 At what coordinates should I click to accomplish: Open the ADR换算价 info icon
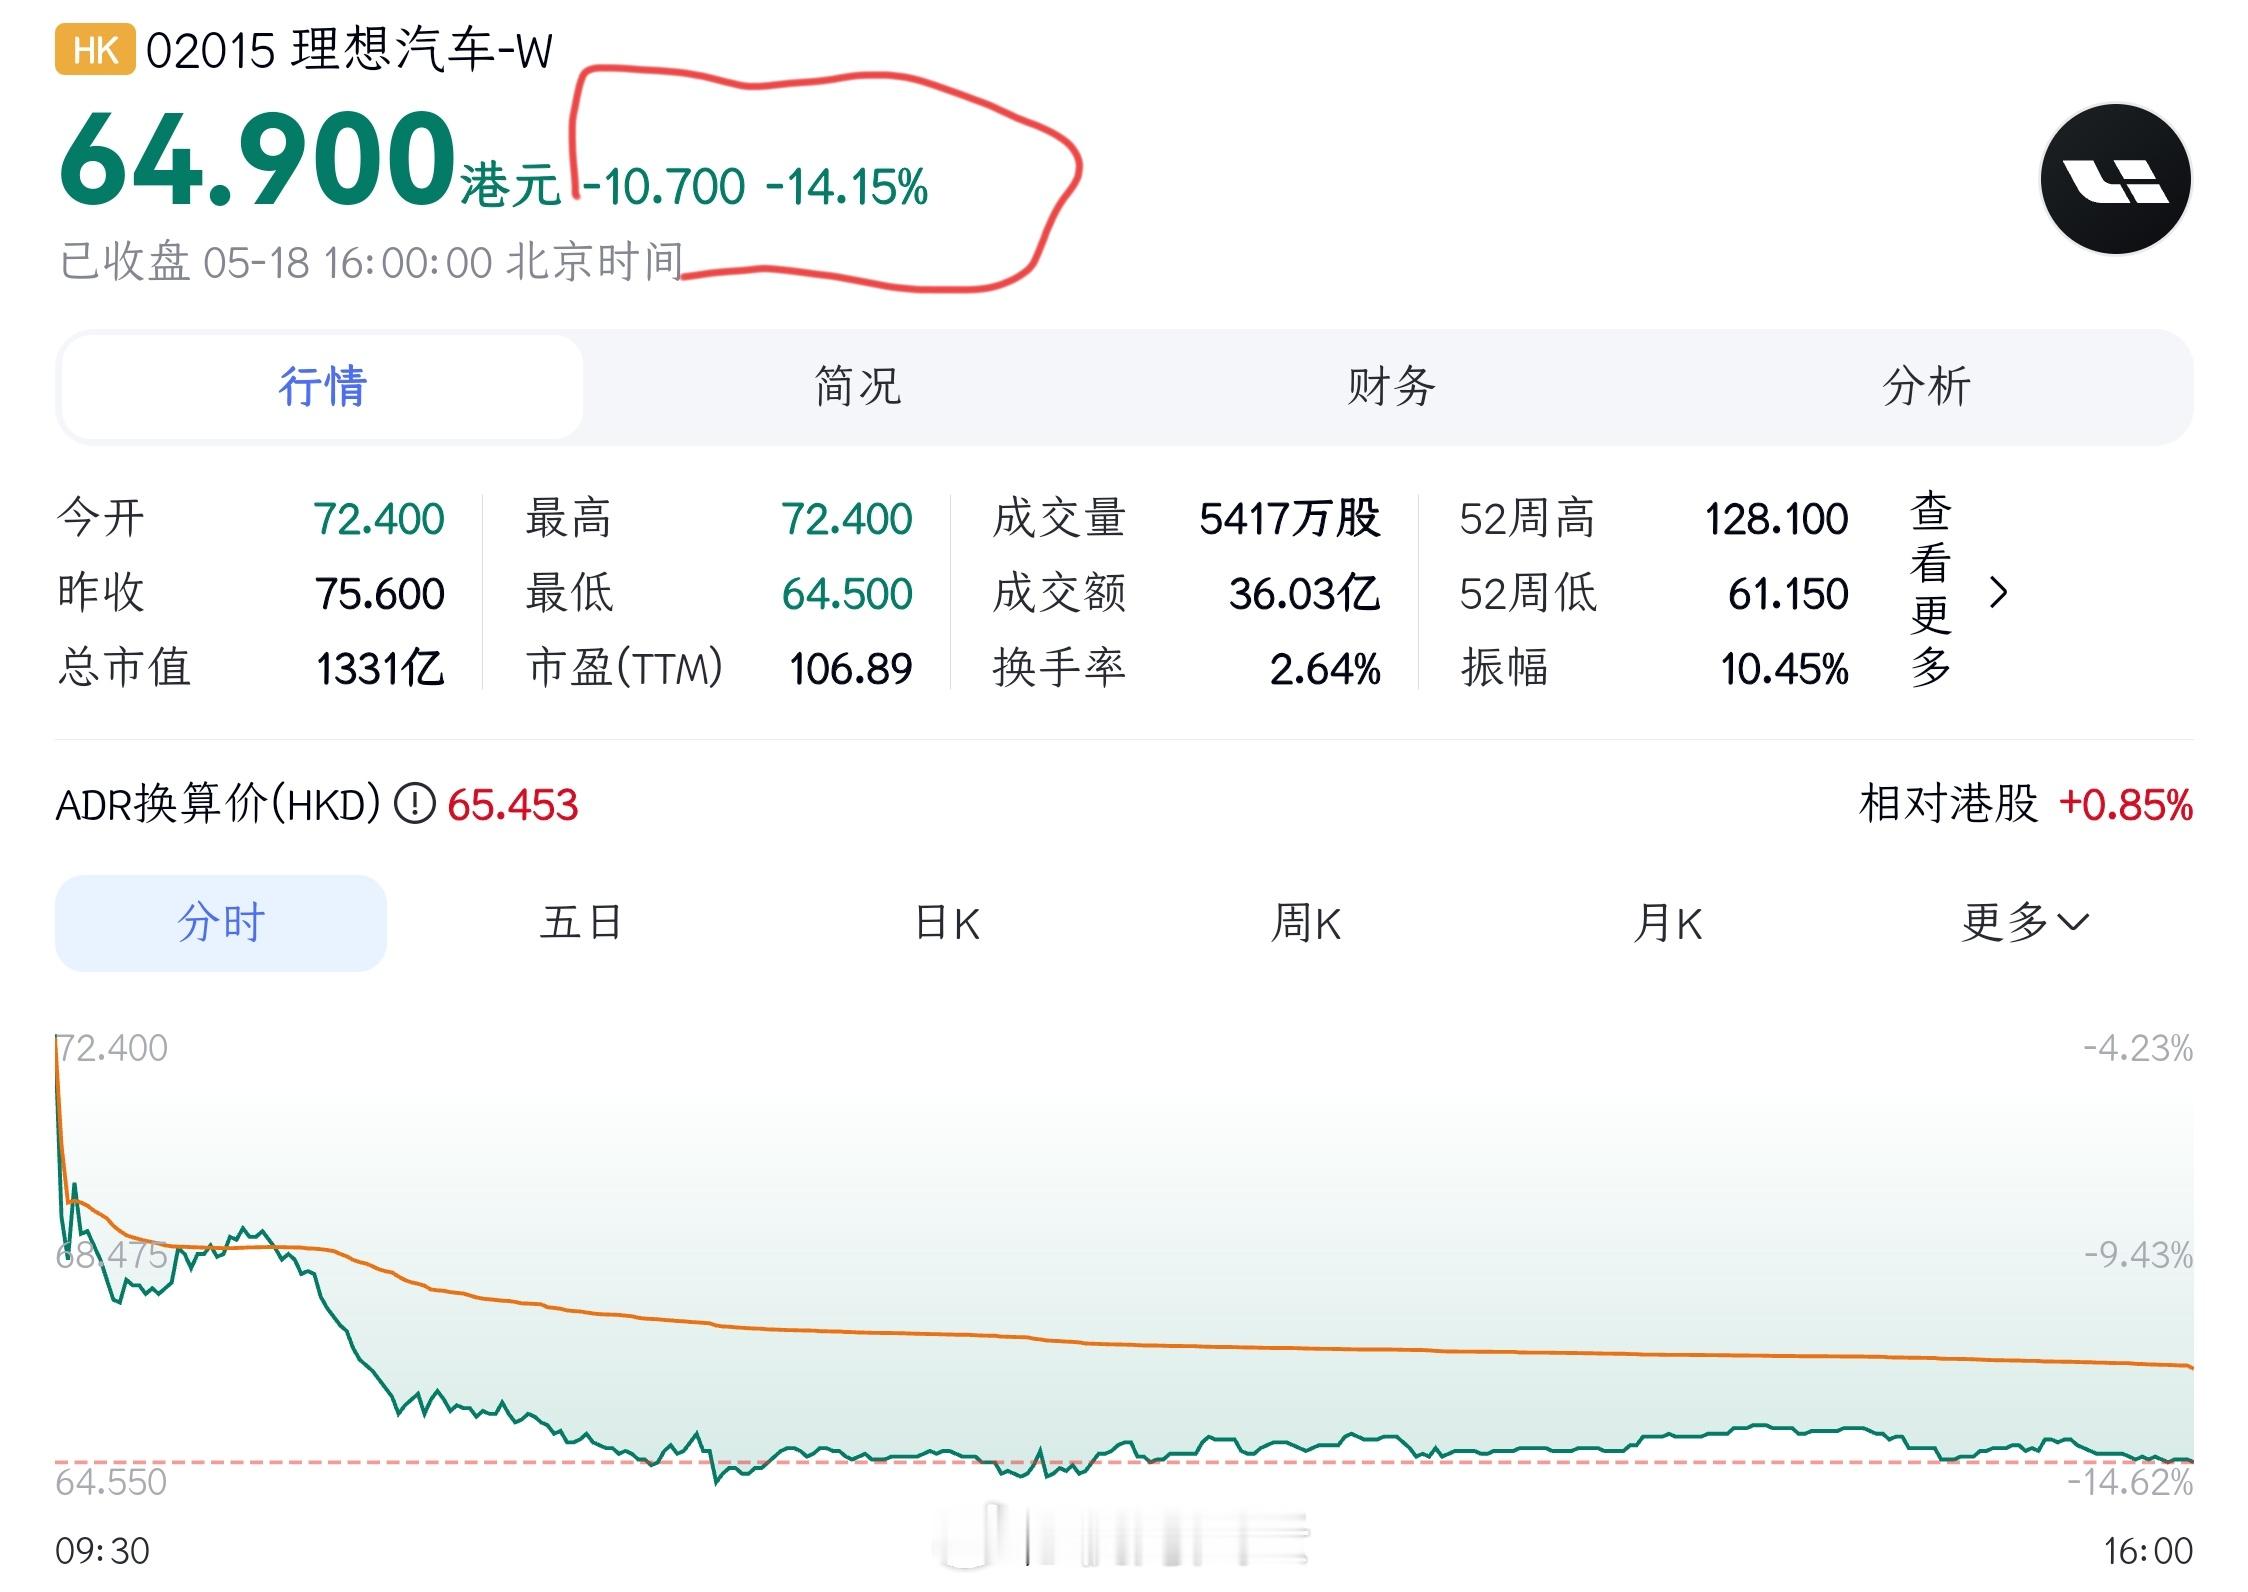click(414, 804)
